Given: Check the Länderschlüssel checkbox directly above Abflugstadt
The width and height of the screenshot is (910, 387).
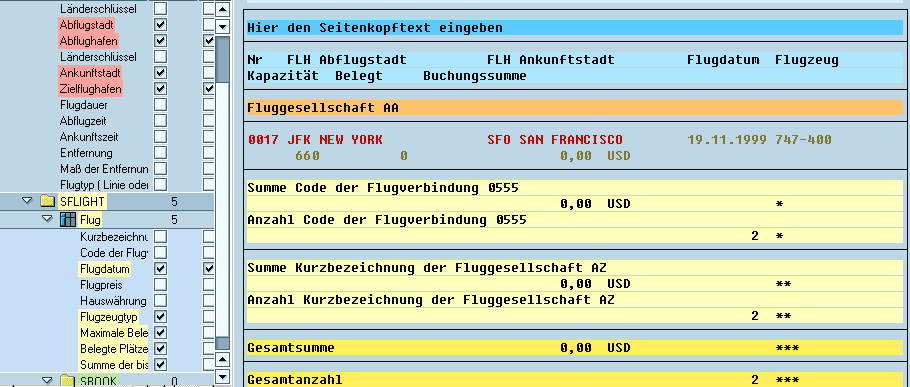Looking at the screenshot, I should point(160,9).
